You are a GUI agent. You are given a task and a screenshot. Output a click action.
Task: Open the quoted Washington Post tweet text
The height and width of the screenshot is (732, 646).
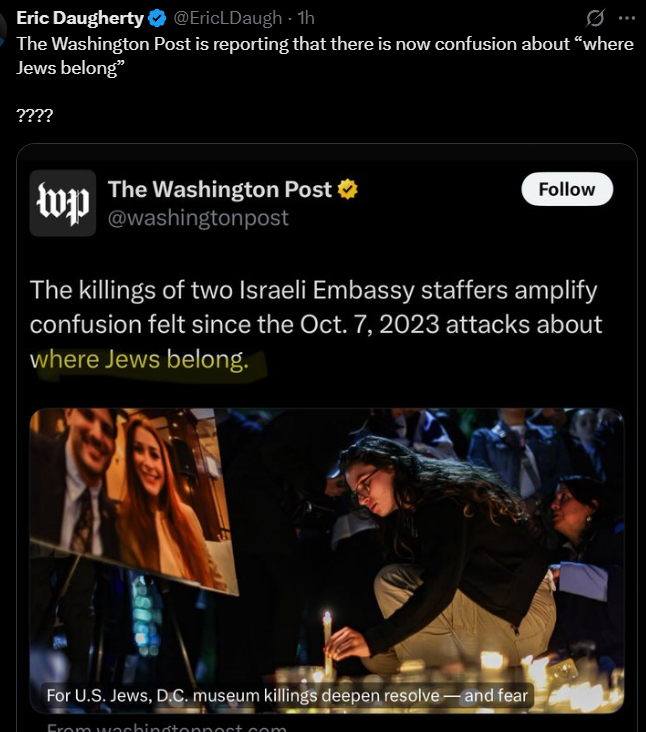[316, 324]
